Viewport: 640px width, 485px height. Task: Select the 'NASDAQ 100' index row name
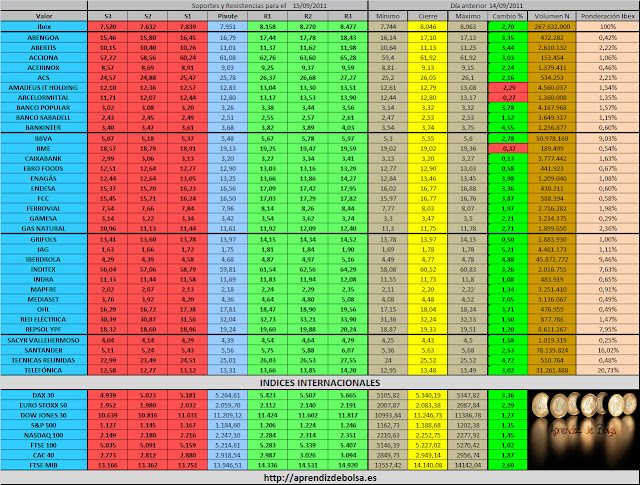[x=44, y=435]
